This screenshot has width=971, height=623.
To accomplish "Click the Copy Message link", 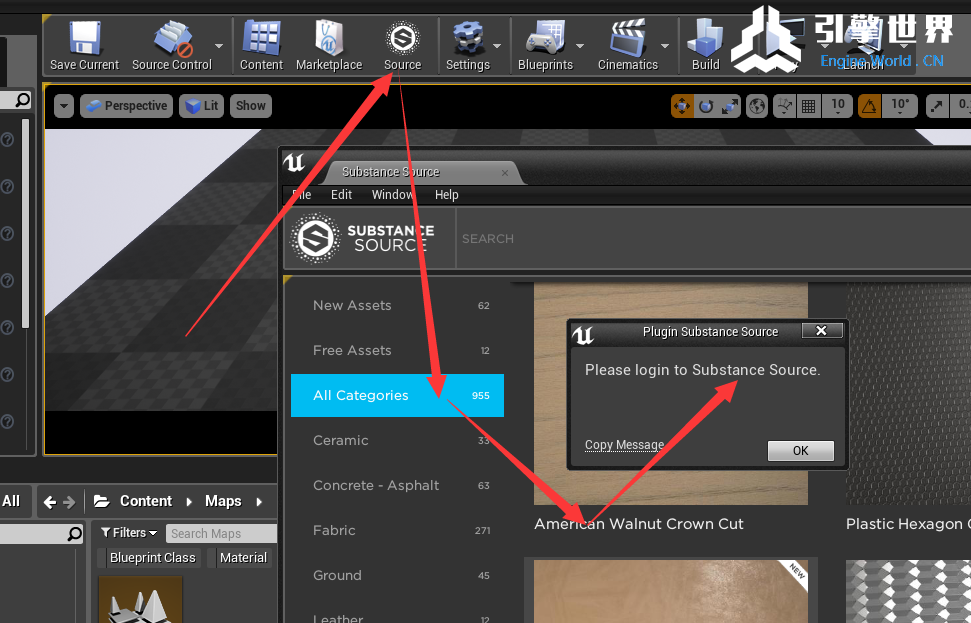I will (624, 445).
